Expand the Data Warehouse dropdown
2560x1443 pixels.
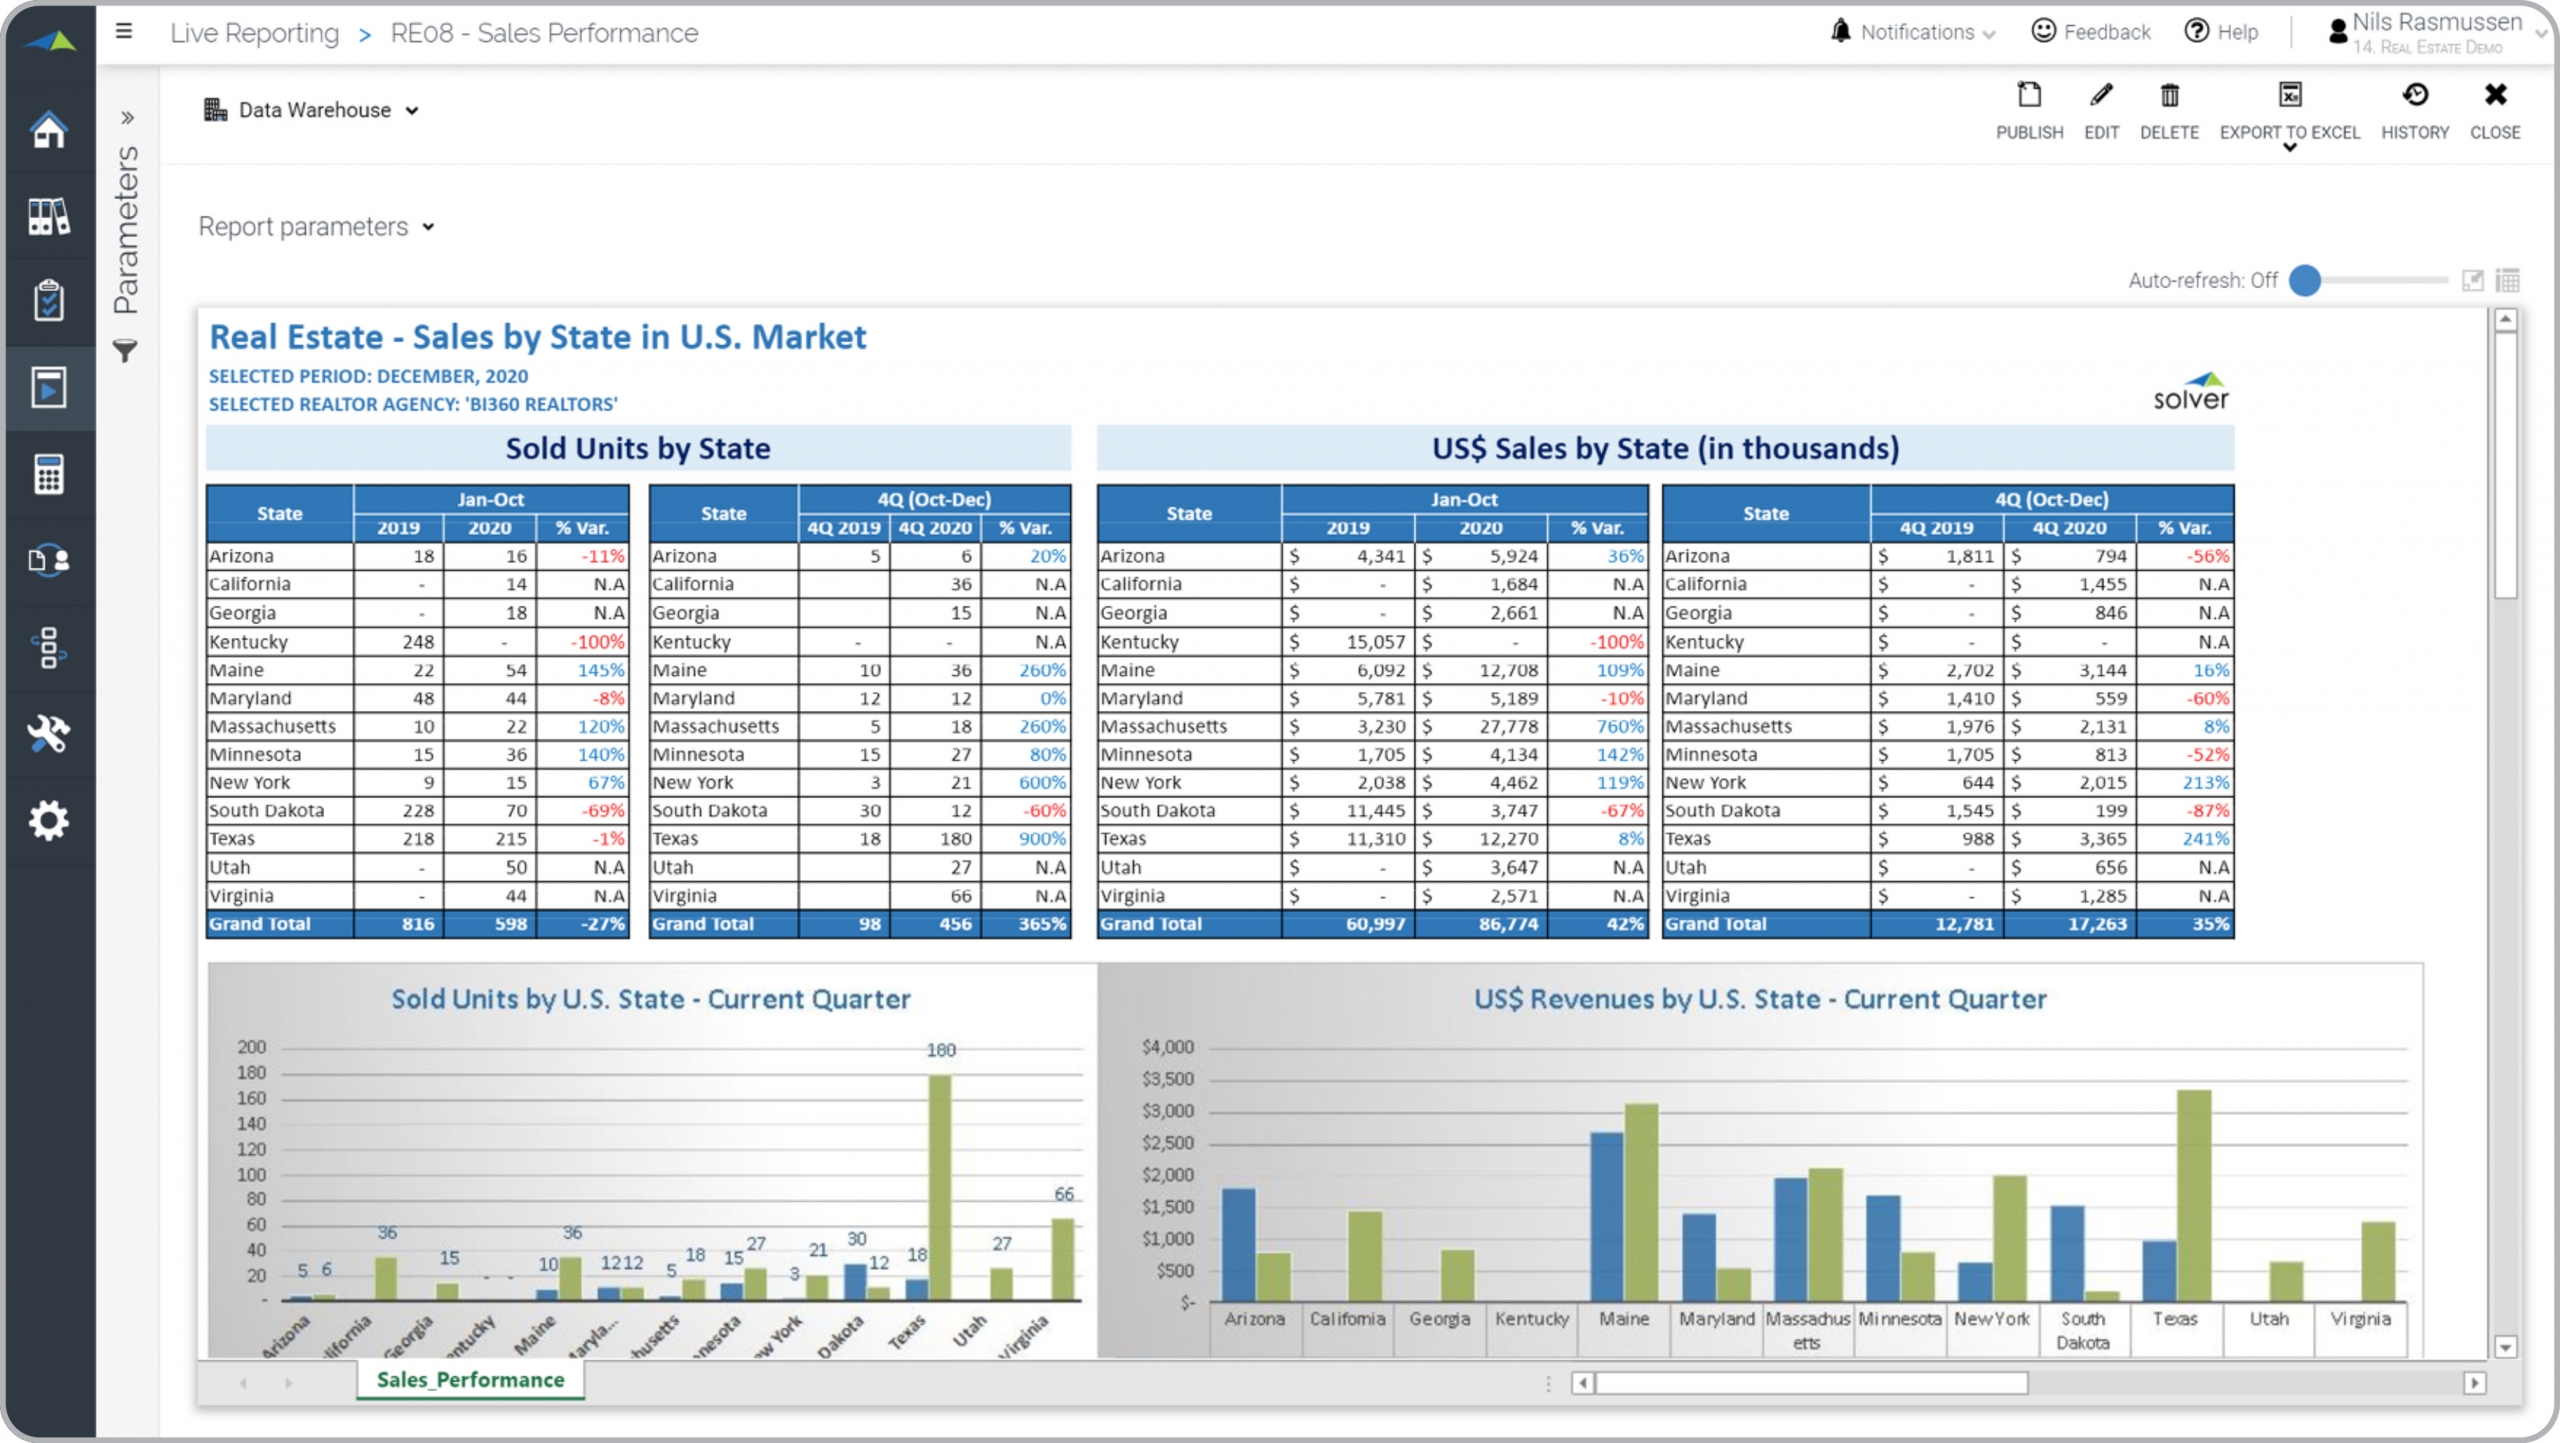pyautogui.click(x=413, y=110)
